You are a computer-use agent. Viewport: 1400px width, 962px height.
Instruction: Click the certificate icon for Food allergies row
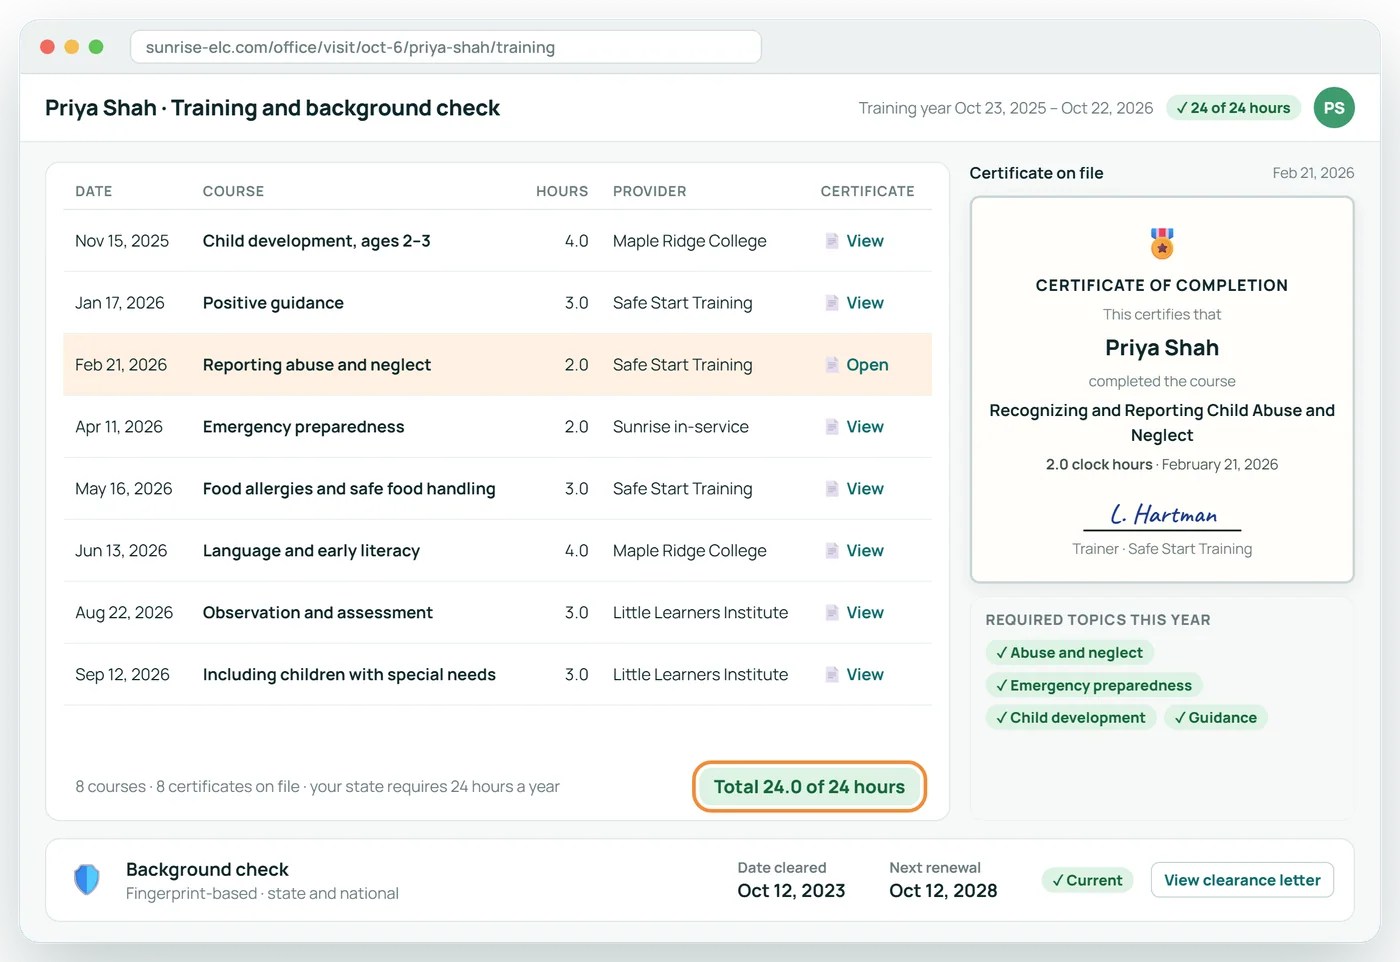pyautogui.click(x=832, y=489)
